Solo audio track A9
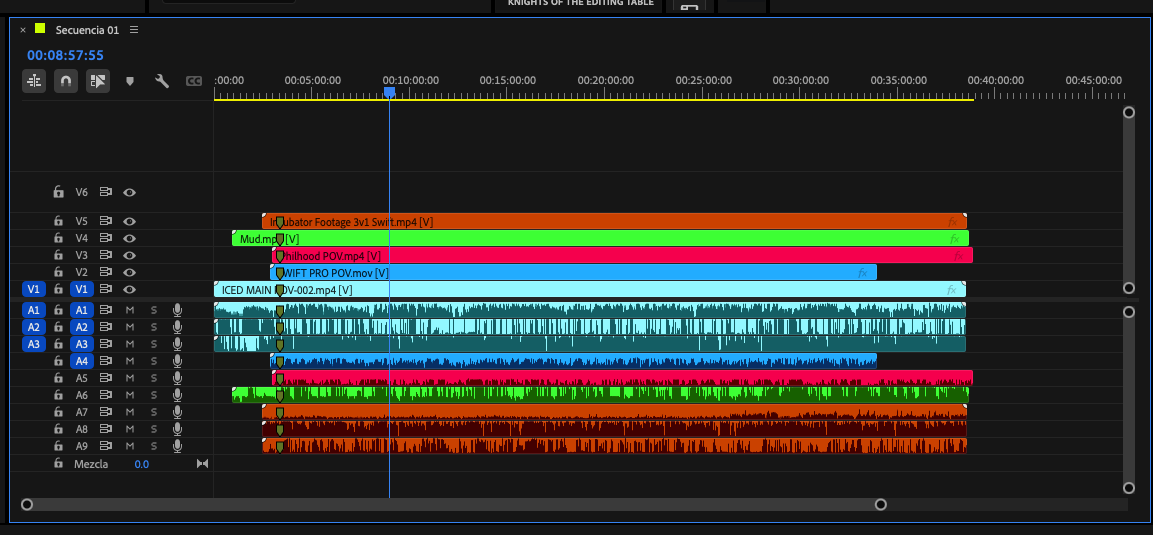The height and width of the screenshot is (535, 1153). [154, 446]
